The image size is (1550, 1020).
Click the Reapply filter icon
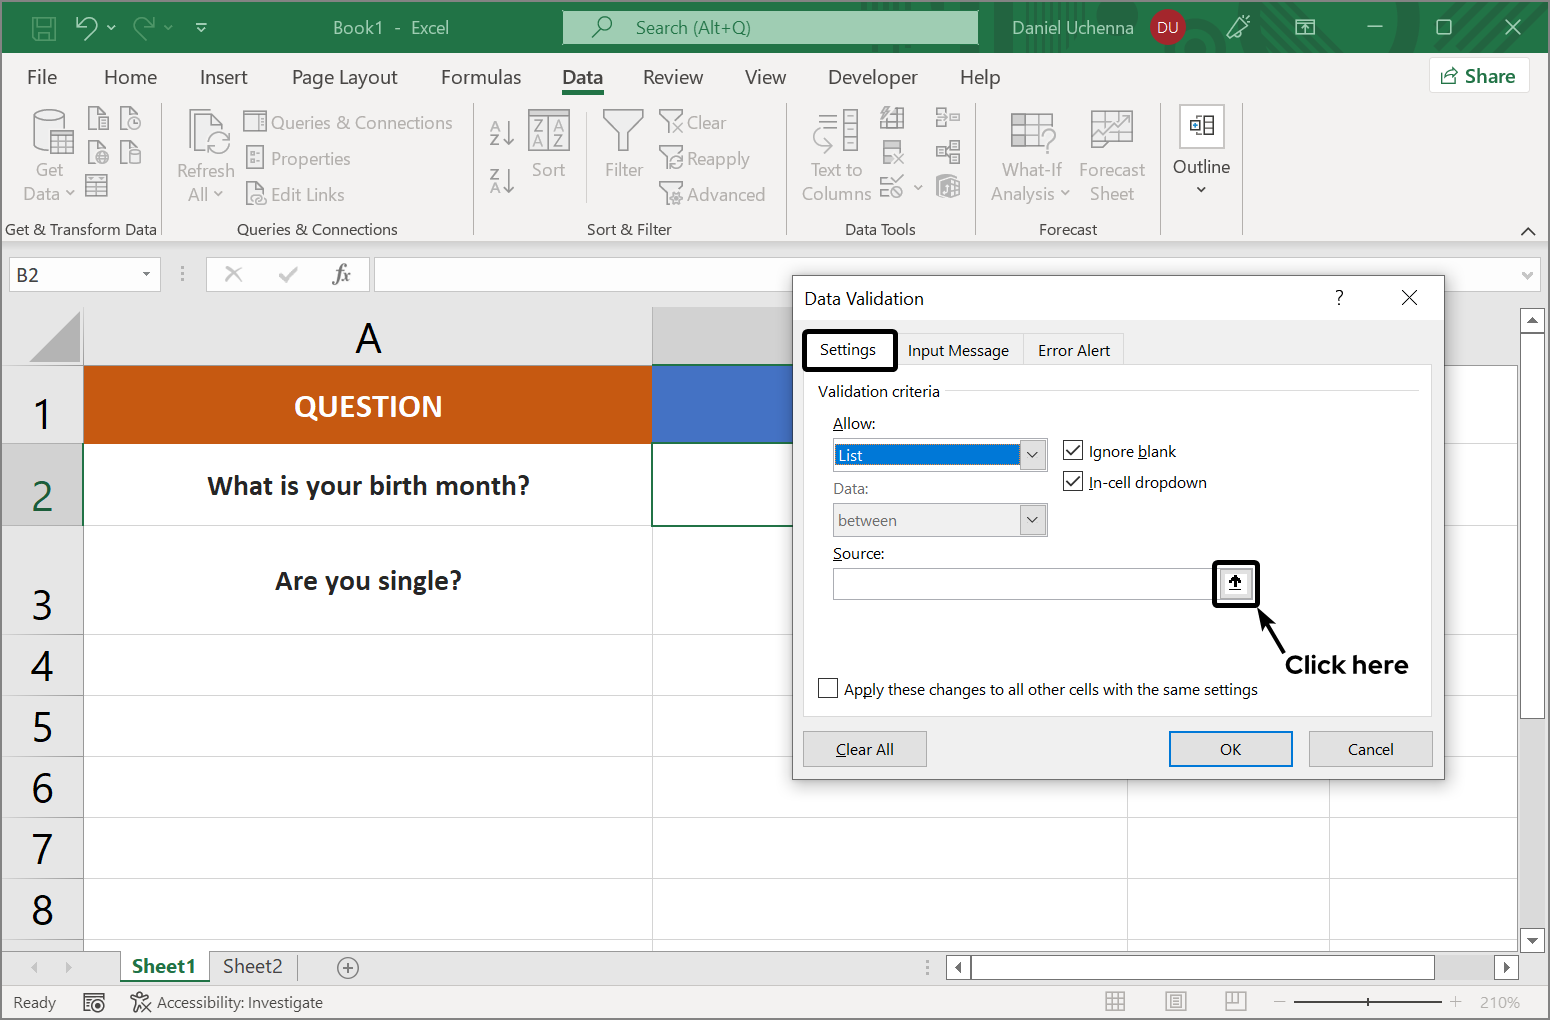[x=705, y=158]
